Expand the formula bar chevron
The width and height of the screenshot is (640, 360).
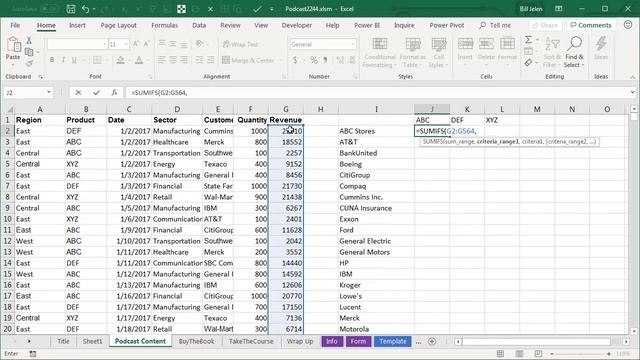click(632, 93)
